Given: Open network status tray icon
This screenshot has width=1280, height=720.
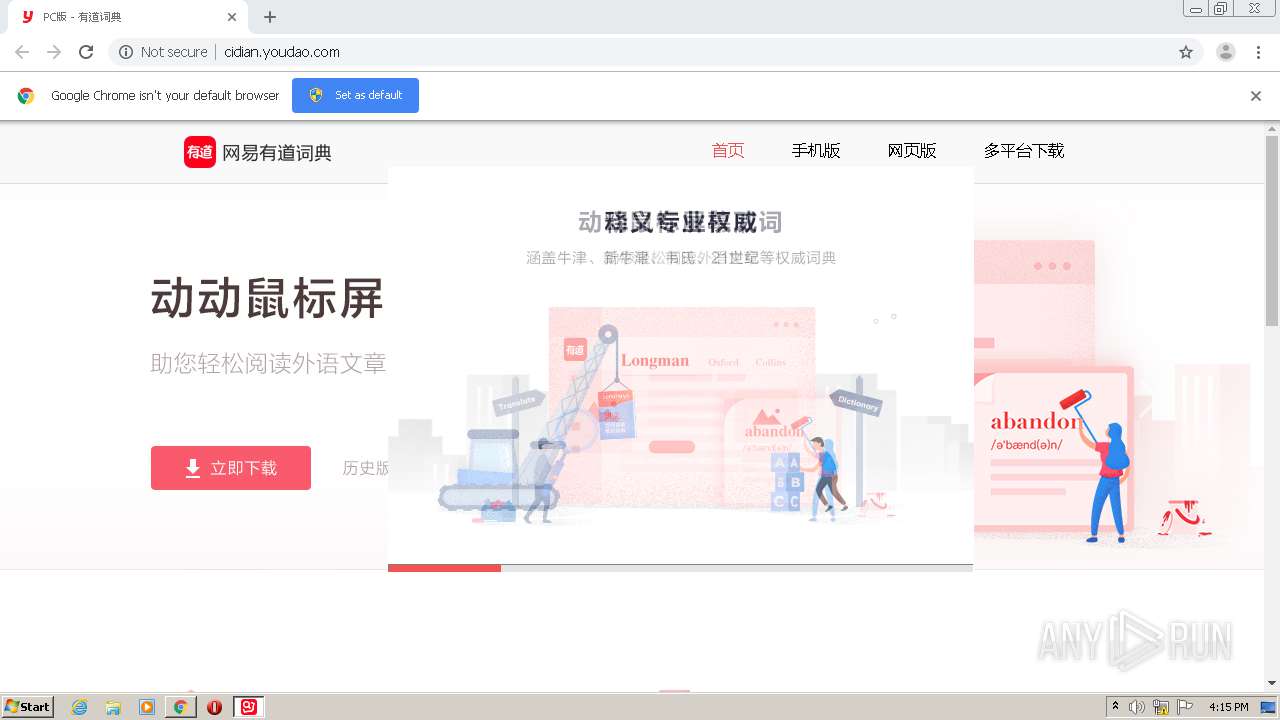Looking at the screenshot, I should click(x=1161, y=707).
